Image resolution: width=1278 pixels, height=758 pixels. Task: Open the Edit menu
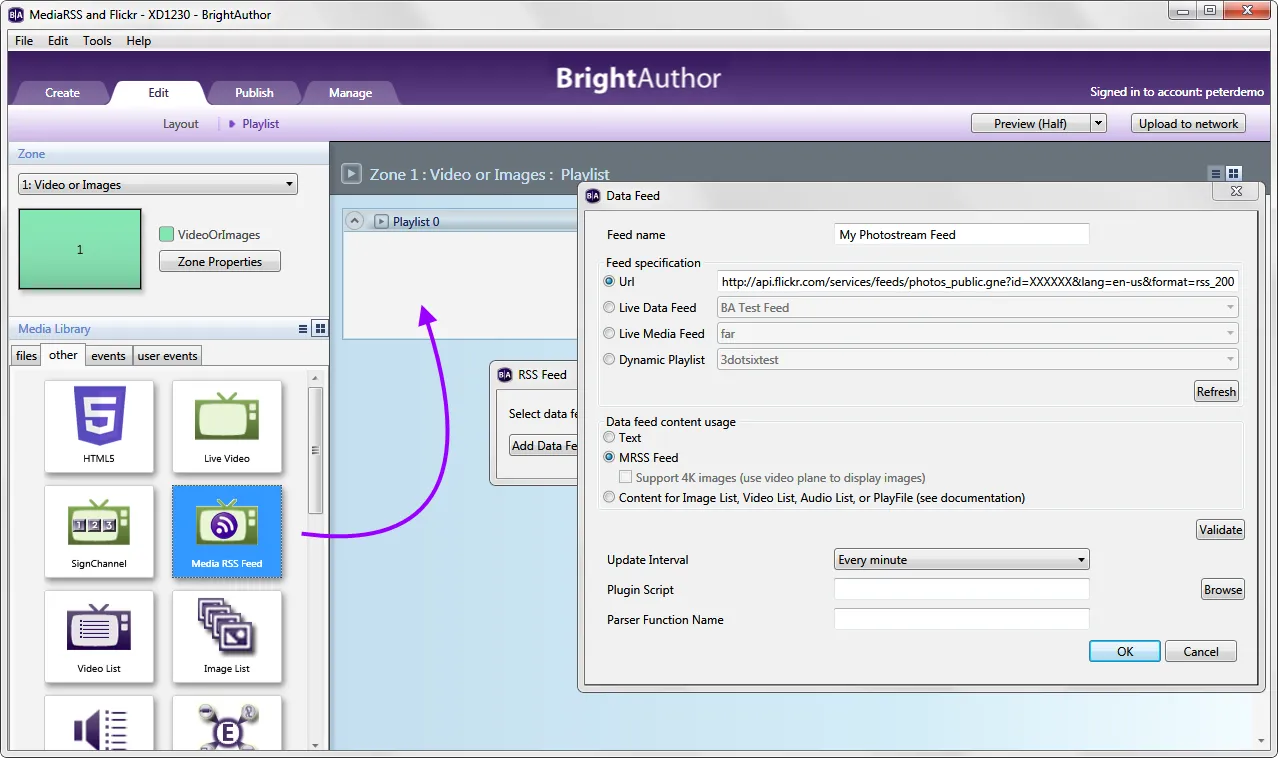[58, 41]
